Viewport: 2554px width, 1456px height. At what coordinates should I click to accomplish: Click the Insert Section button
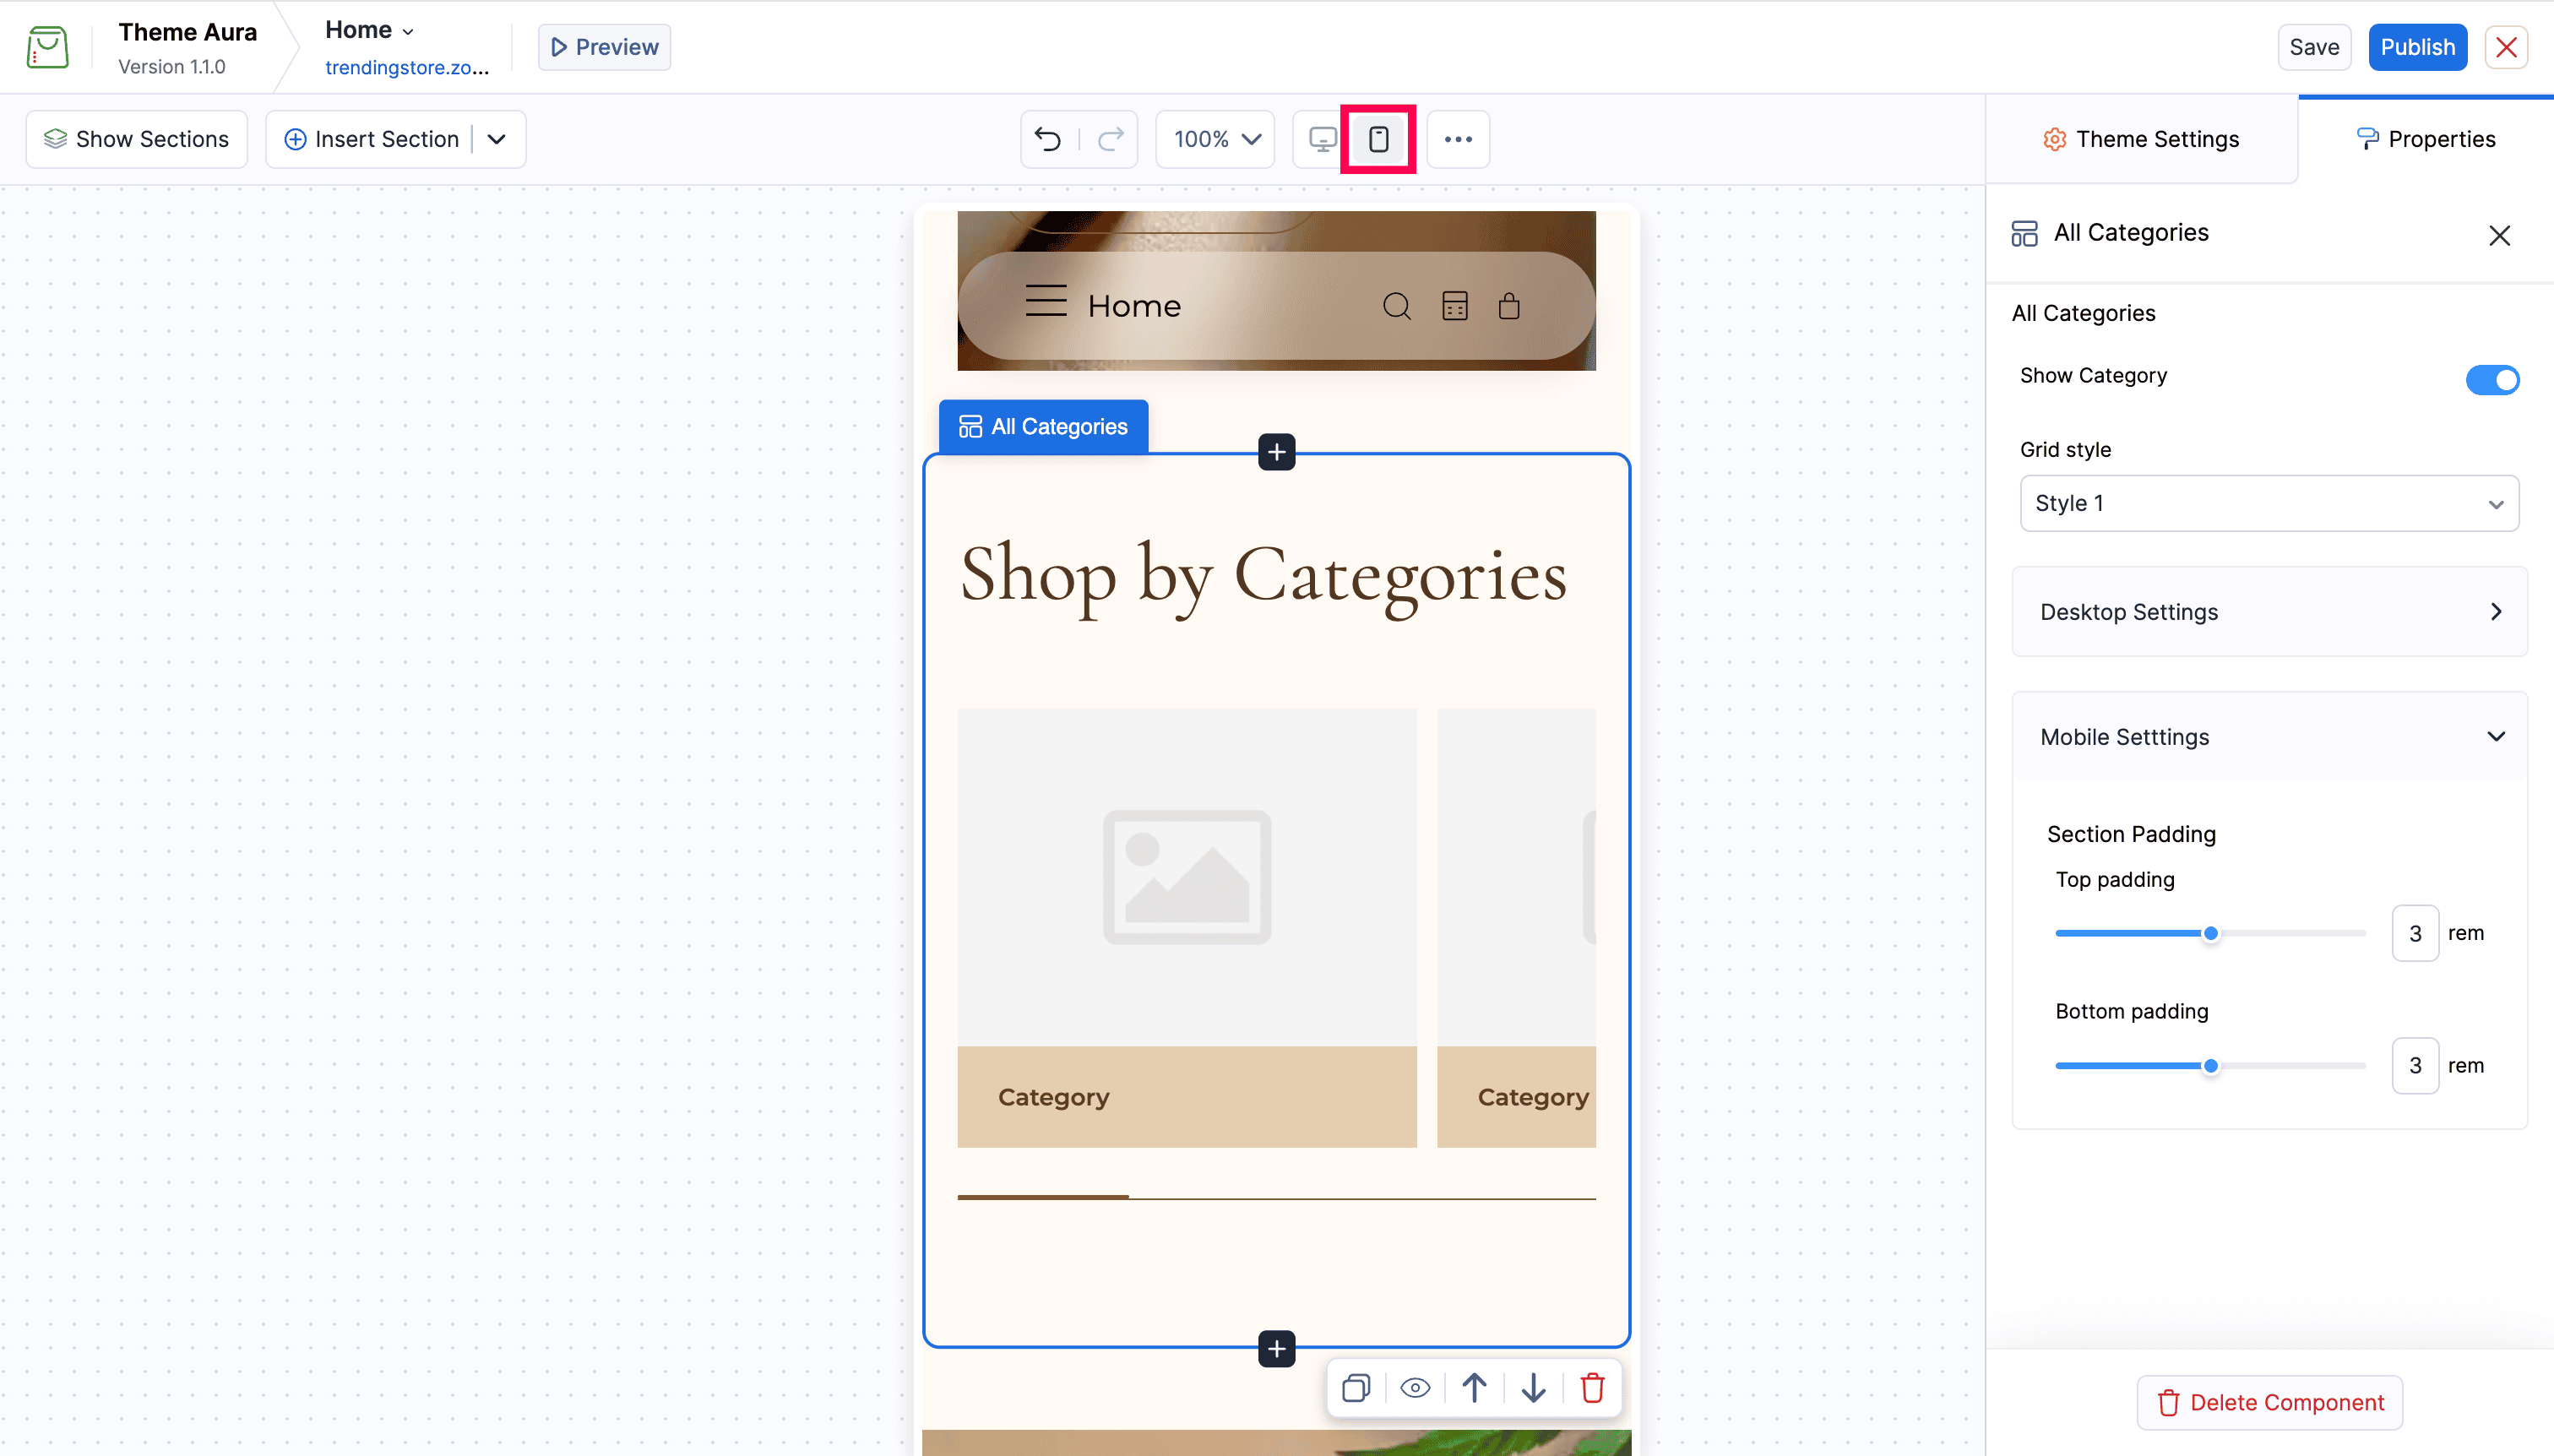tap(371, 139)
